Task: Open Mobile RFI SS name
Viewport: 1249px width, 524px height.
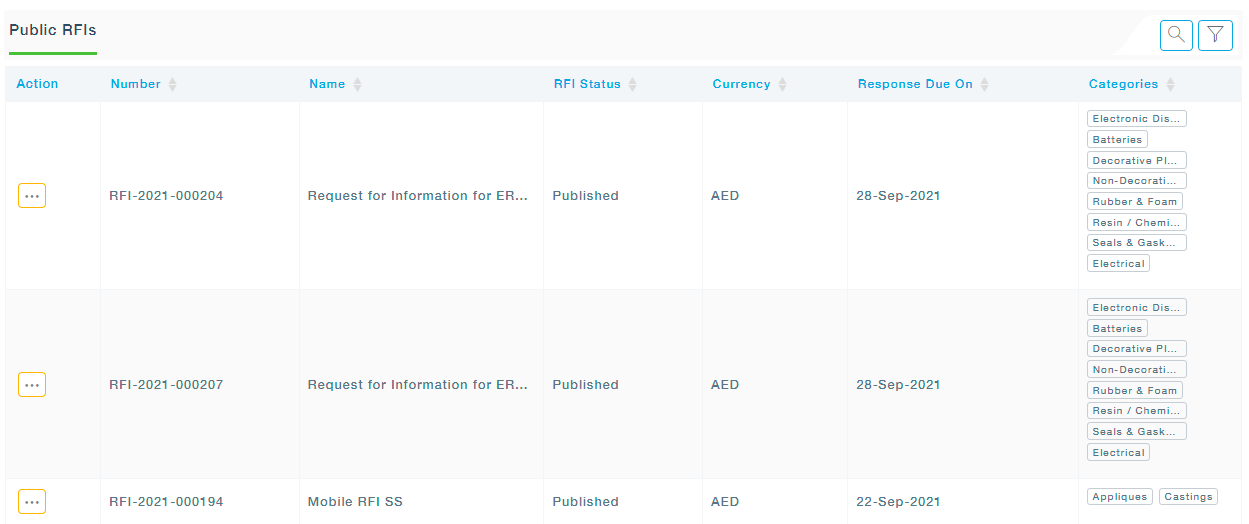Action: point(355,502)
